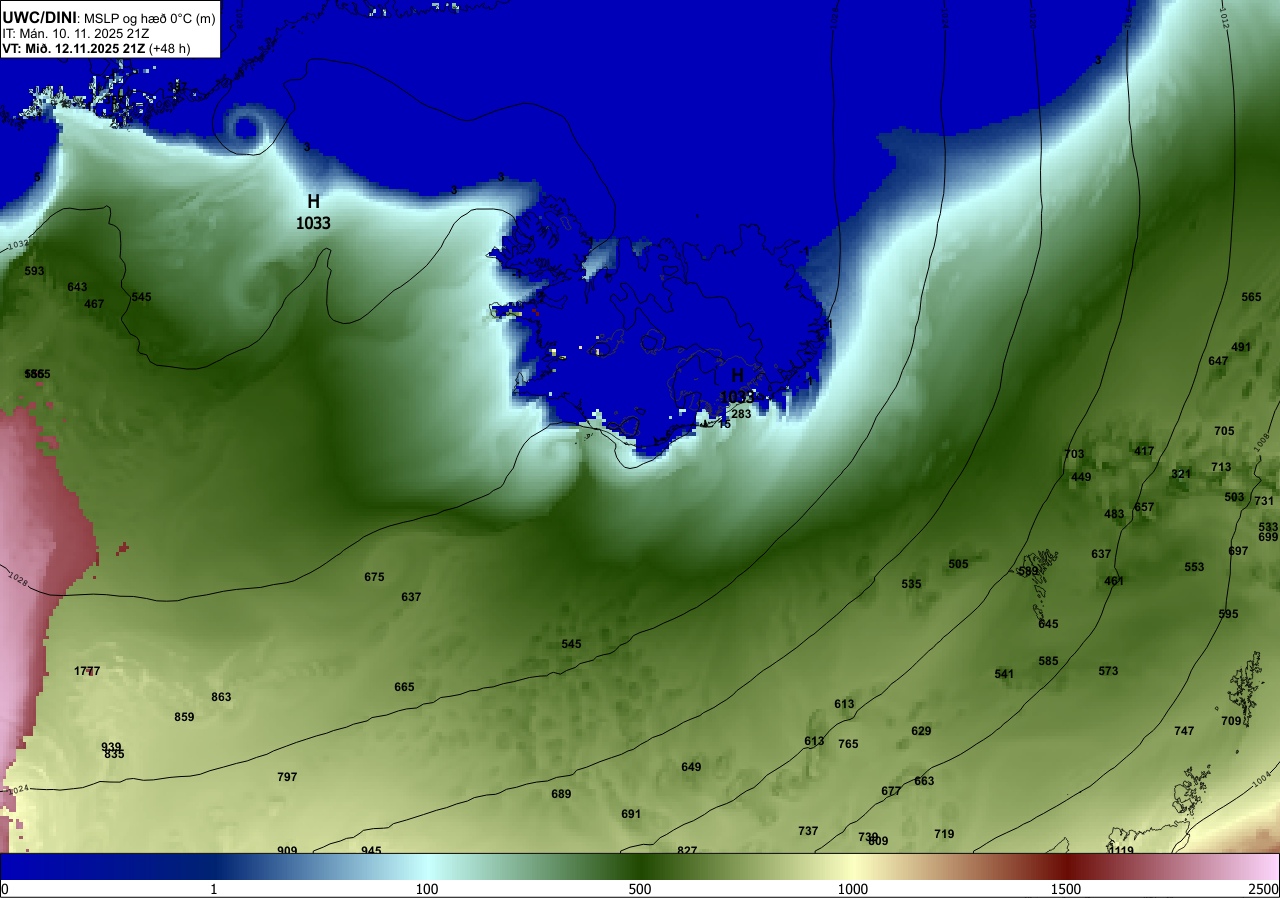Click the 691 map value
This screenshot has width=1280, height=898.
(x=631, y=814)
